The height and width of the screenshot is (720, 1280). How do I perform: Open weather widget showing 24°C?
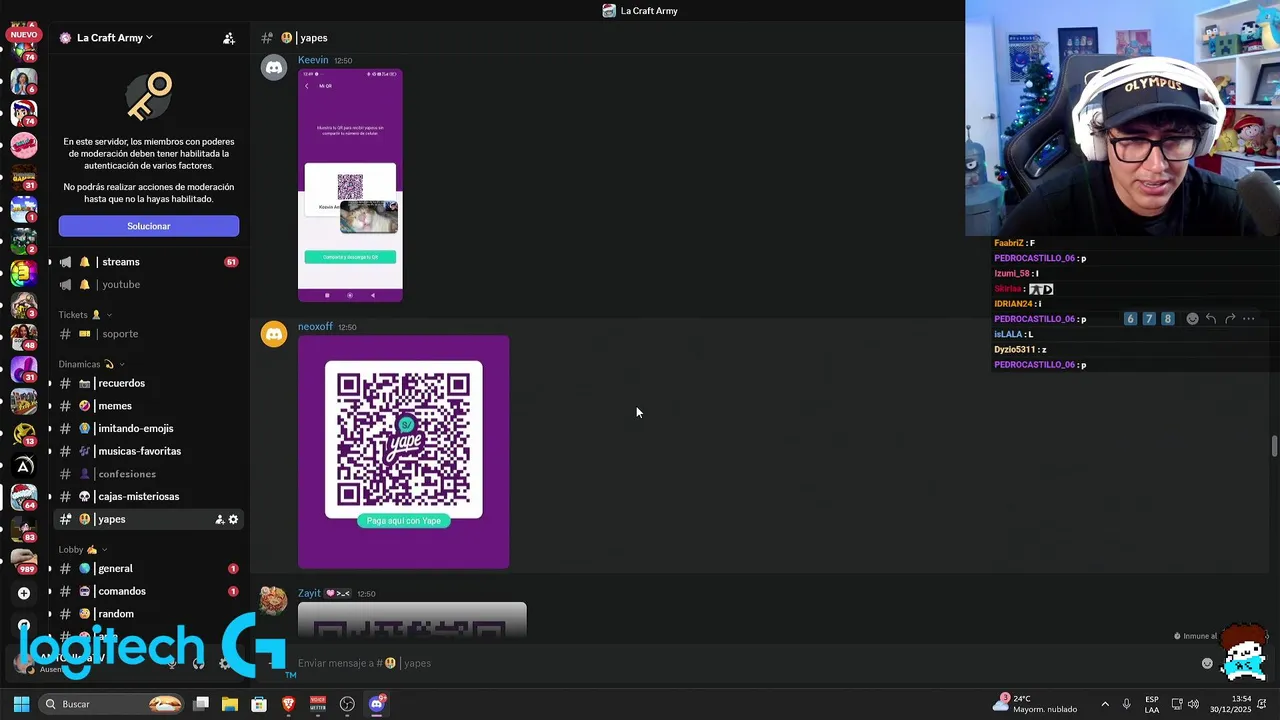pos(1036,704)
